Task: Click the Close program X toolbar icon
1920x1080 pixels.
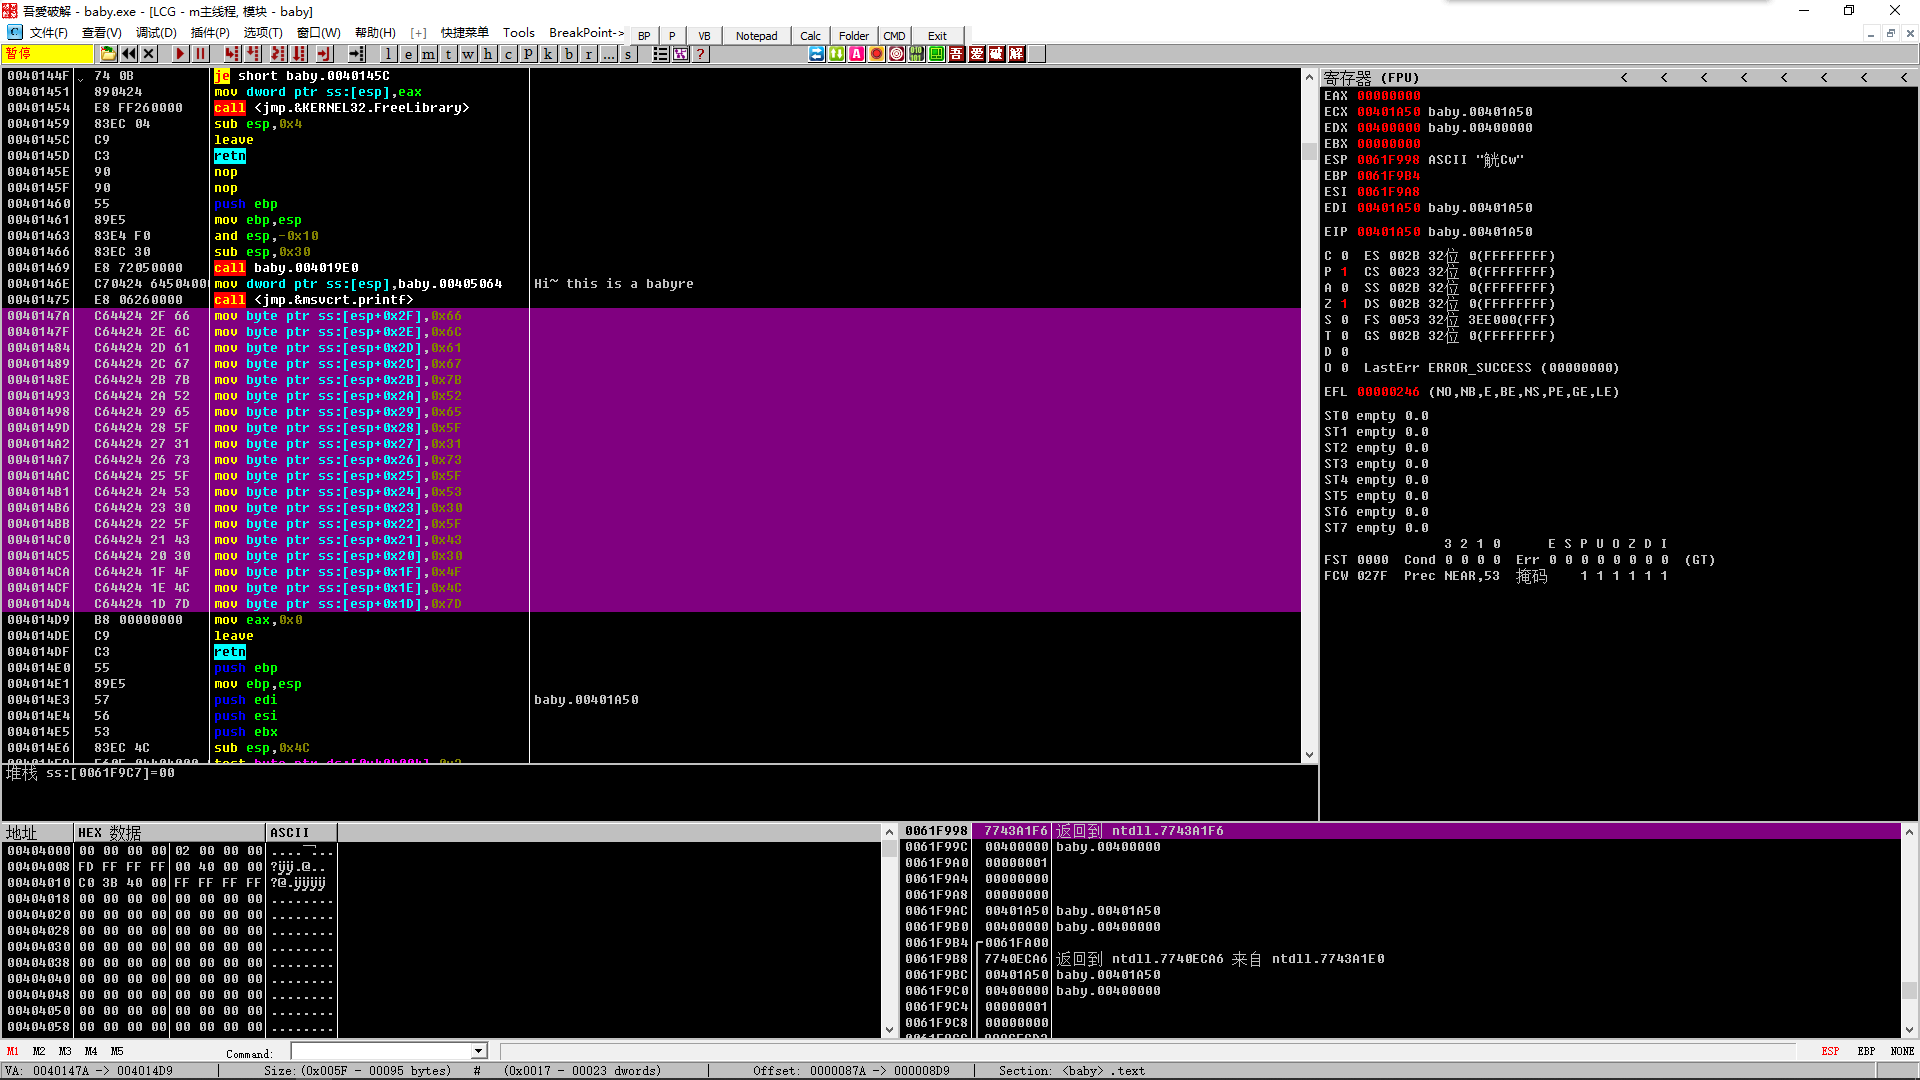Action: (x=149, y=54)
